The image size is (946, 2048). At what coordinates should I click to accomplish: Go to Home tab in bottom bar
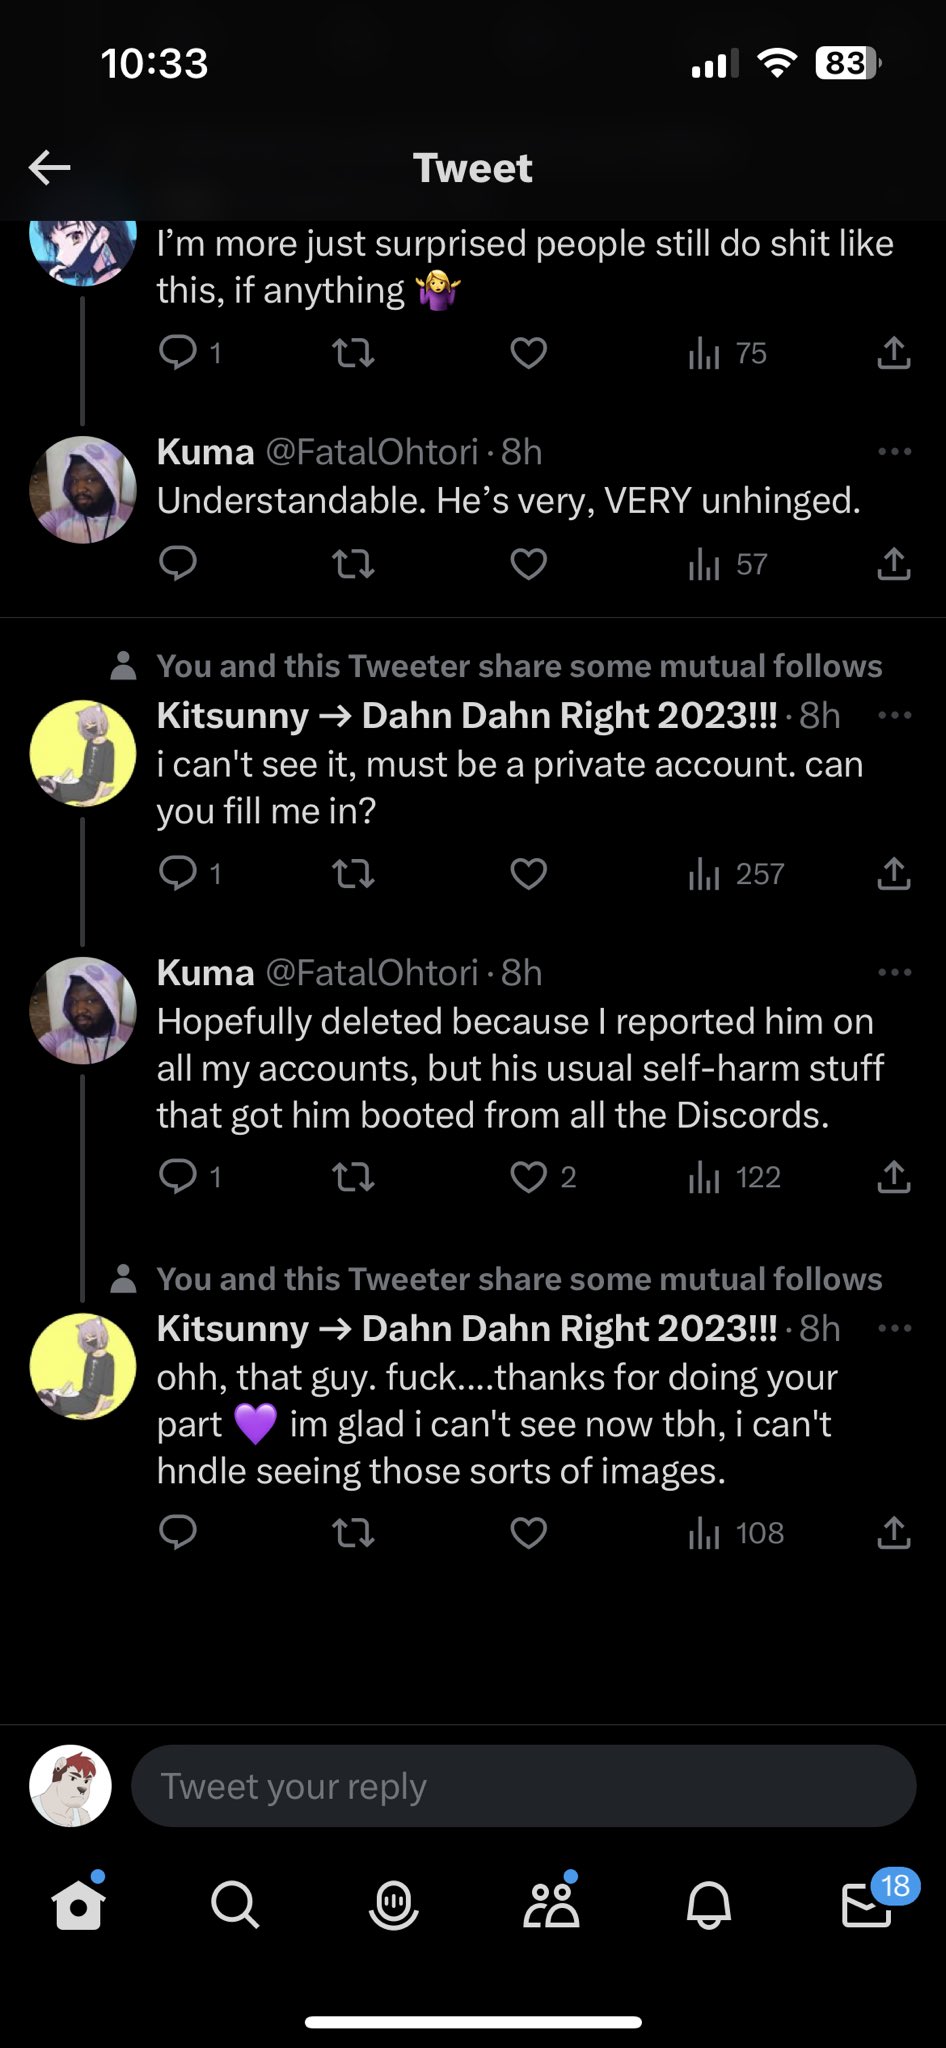[x=78, y=1906]
